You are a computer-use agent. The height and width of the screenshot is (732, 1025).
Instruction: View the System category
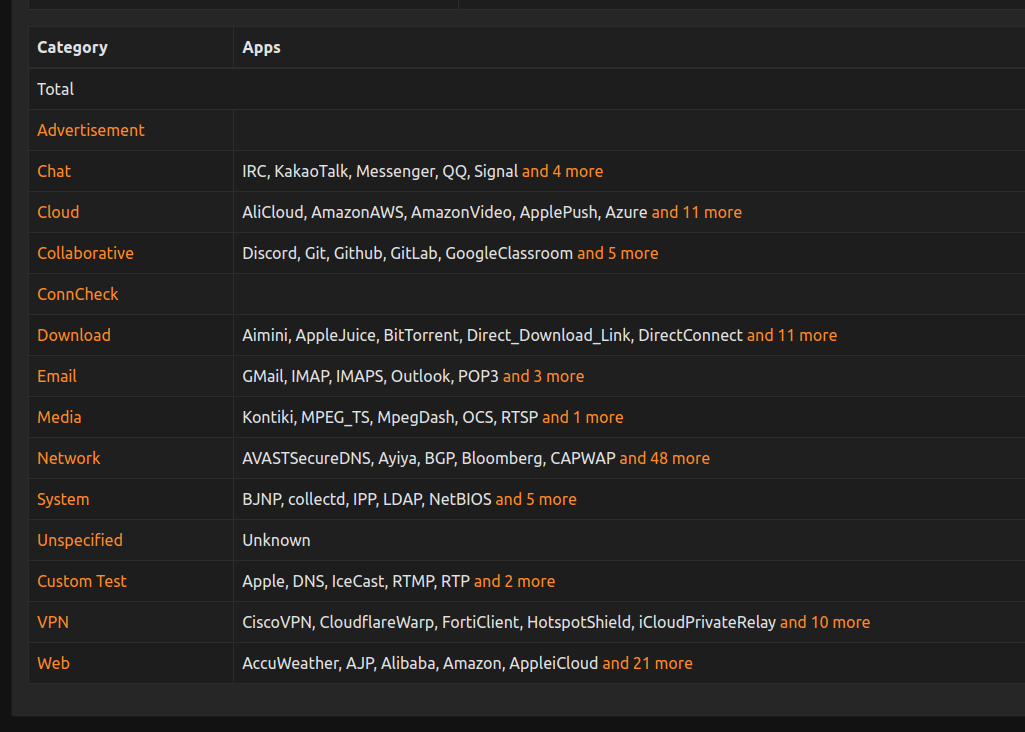(63, 499)
